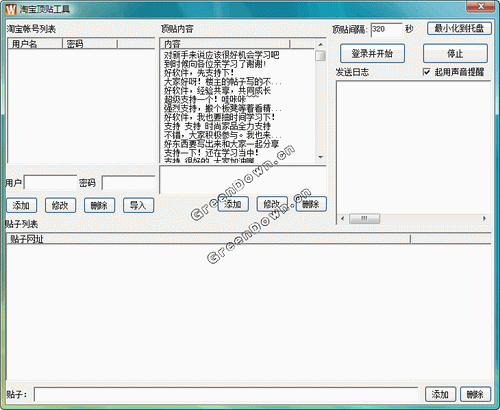
Task: Focus the 用户 text field
Action: tap(50, 183)
